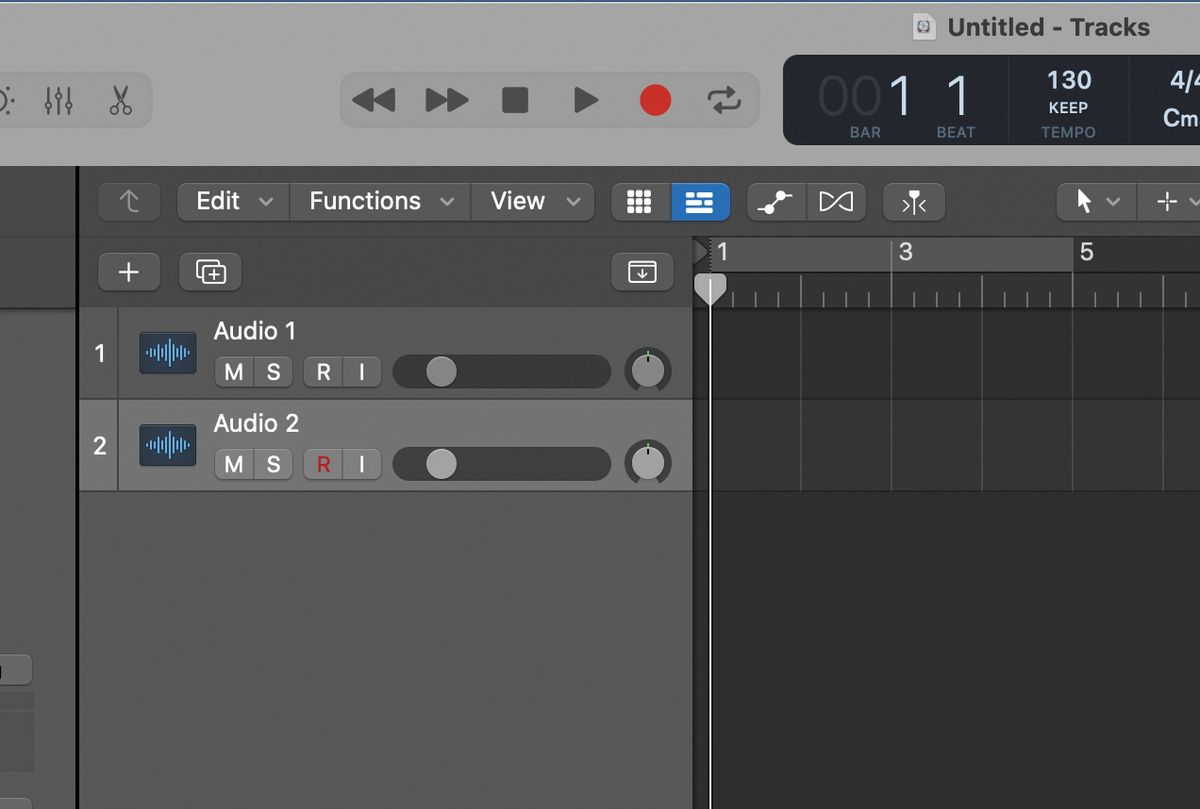Open the track header configuration dropdown
This screenshot has width=1200, height=809.
coord(641,271)
